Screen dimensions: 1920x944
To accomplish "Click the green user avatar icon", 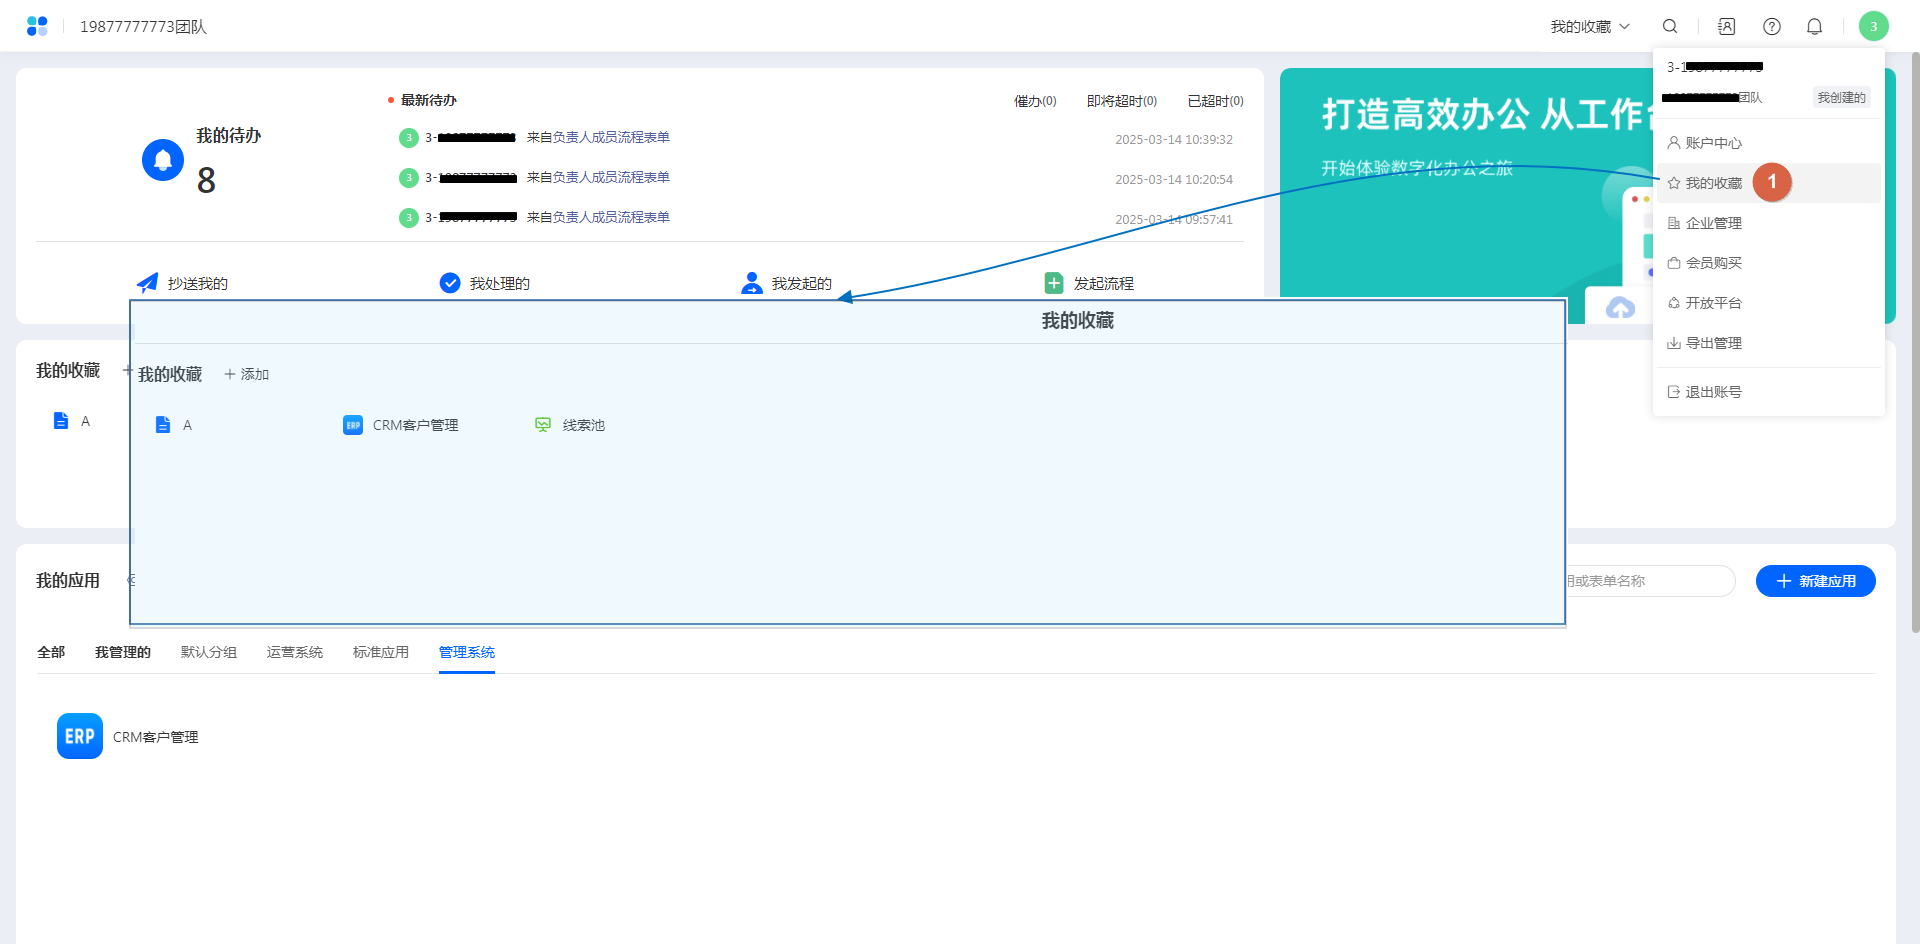I will (1873, 27).
